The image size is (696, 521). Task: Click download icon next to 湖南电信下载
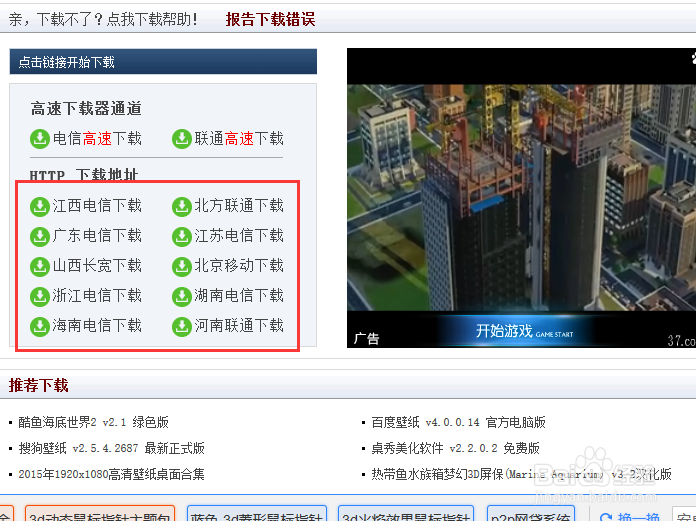[182, 296]
